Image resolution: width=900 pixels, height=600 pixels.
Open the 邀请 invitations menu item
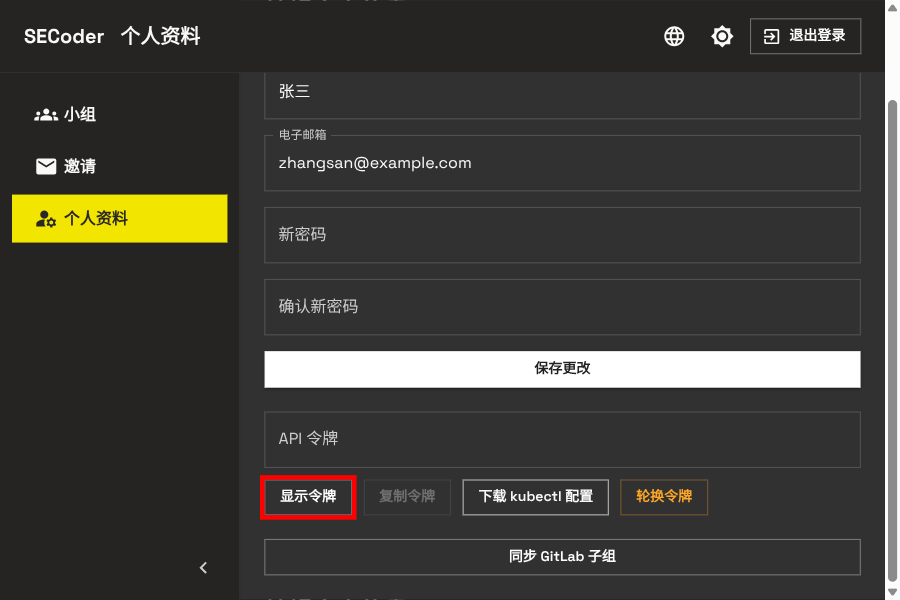pyautogui.click(x=119, y=167)
